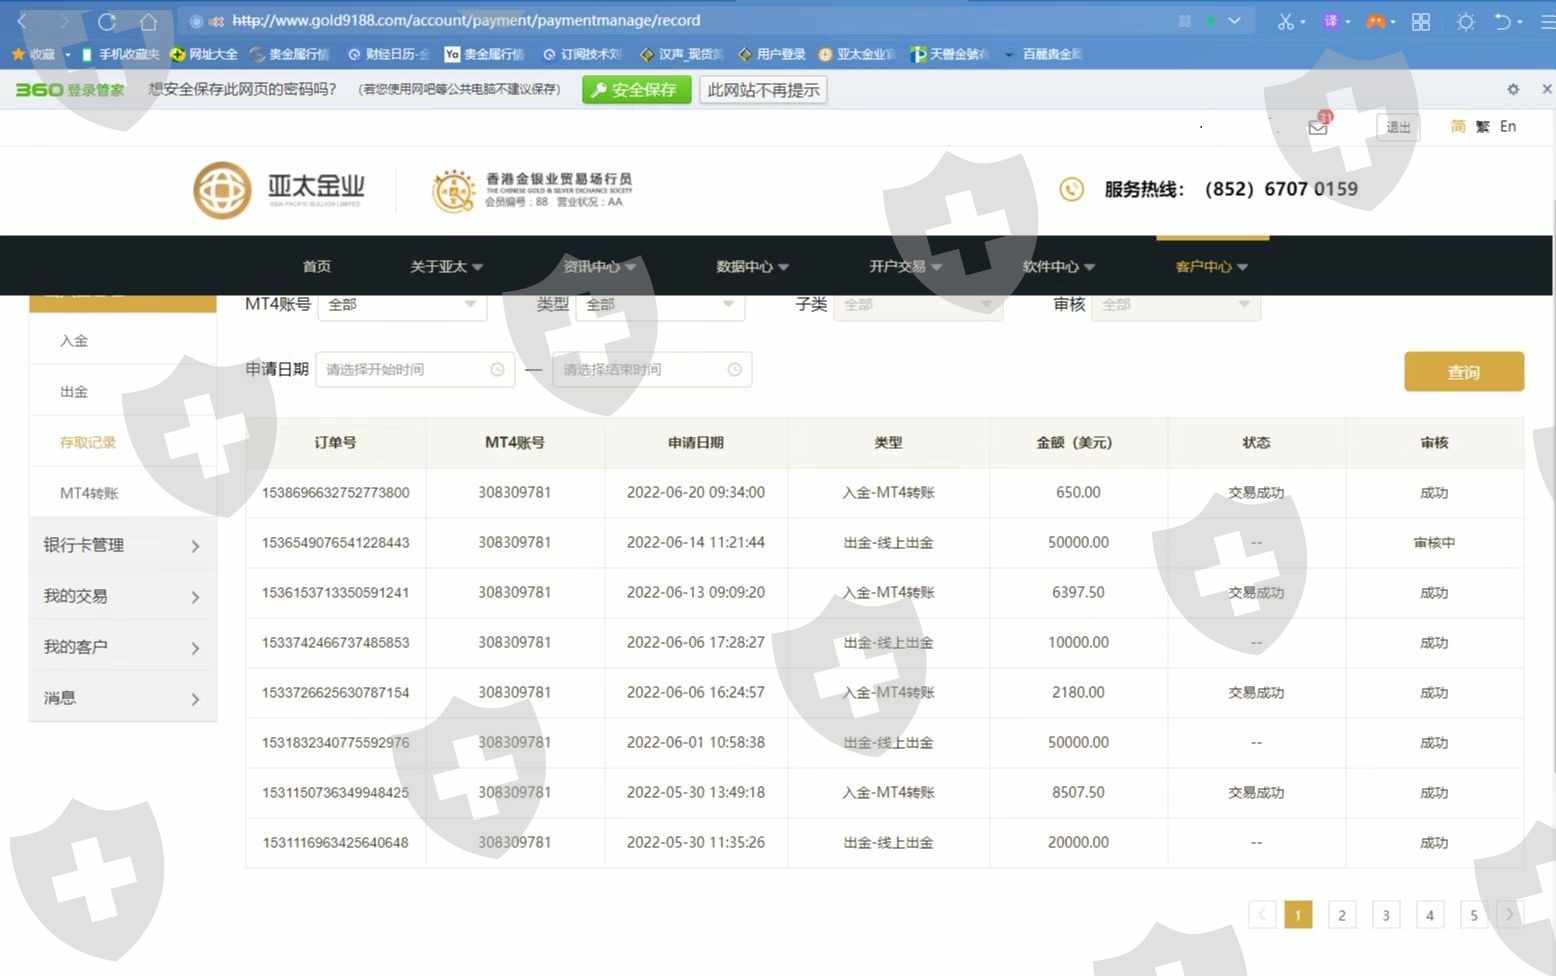Click the four-squares grid extensions icon
The width and height of the screenshot is (1556, 976).
pyautogui.click(x=1420, y=21)
